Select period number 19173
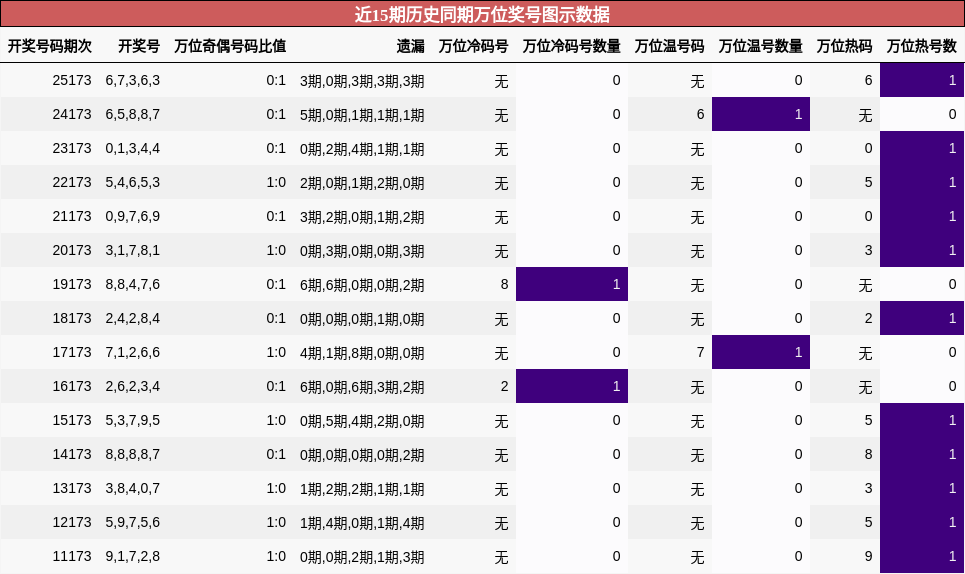Viewport: 965px width, 574px height. [x=72, y=284]
